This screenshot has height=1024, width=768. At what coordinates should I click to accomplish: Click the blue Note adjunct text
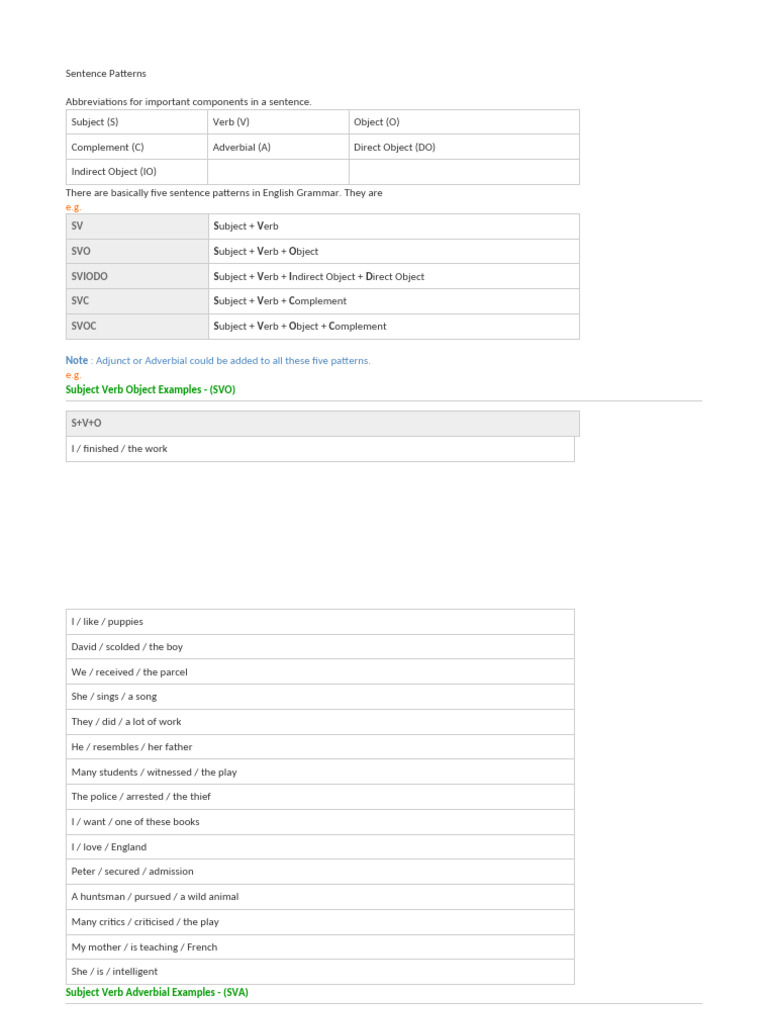(x=217, y=360)
